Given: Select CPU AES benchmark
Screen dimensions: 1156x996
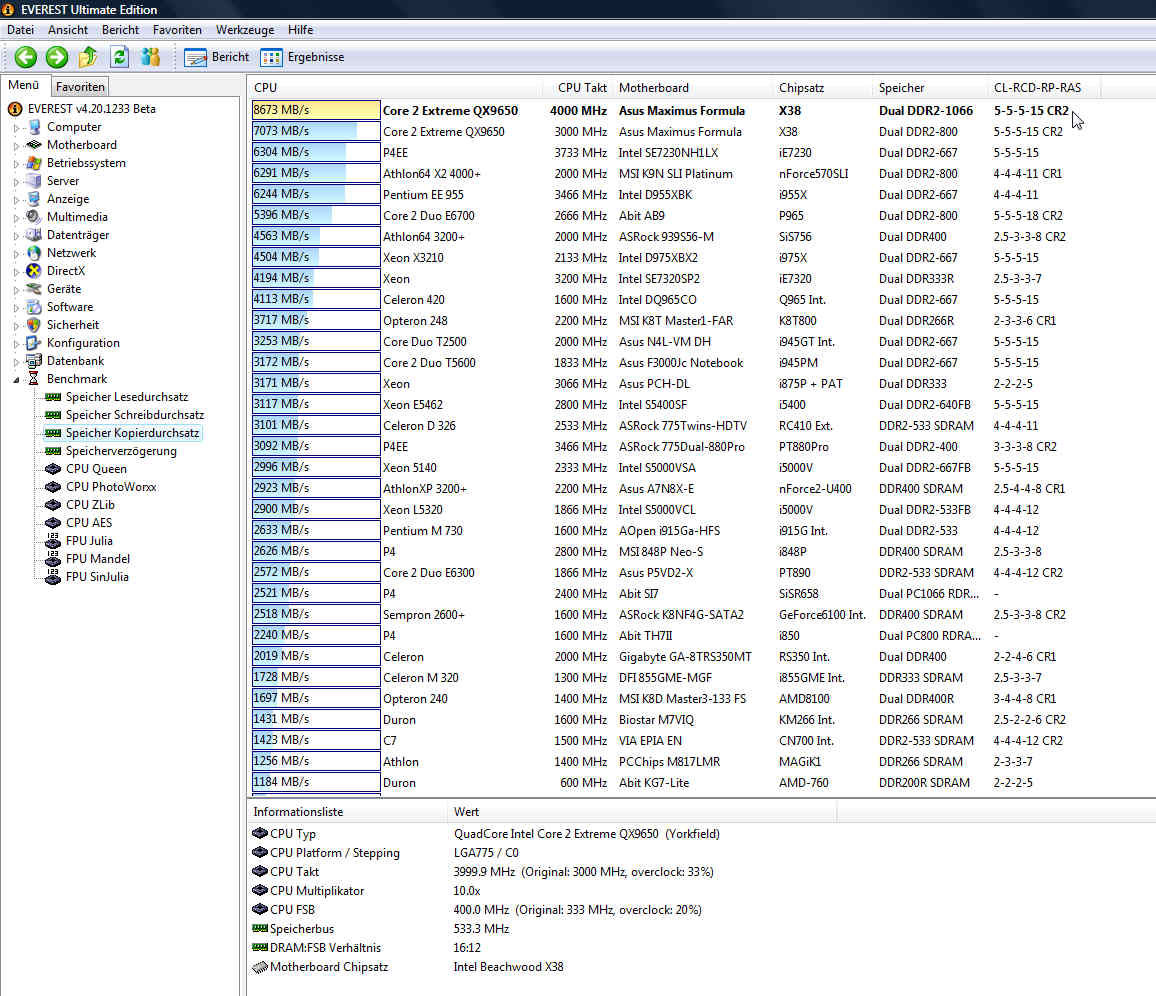Looking at the screenshot, I should (x=88, y=523).
